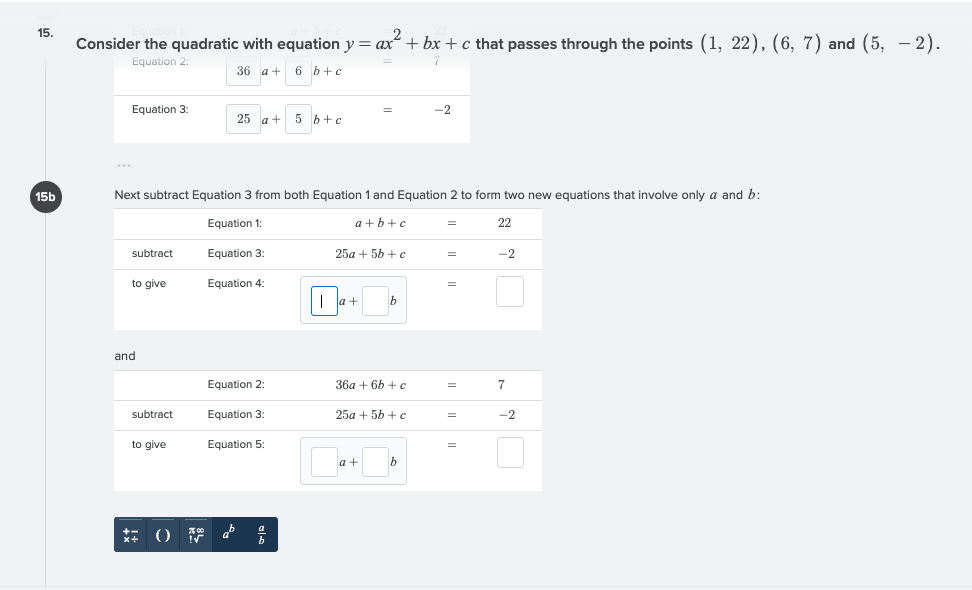Click the answer box for Equation 5

510,452
